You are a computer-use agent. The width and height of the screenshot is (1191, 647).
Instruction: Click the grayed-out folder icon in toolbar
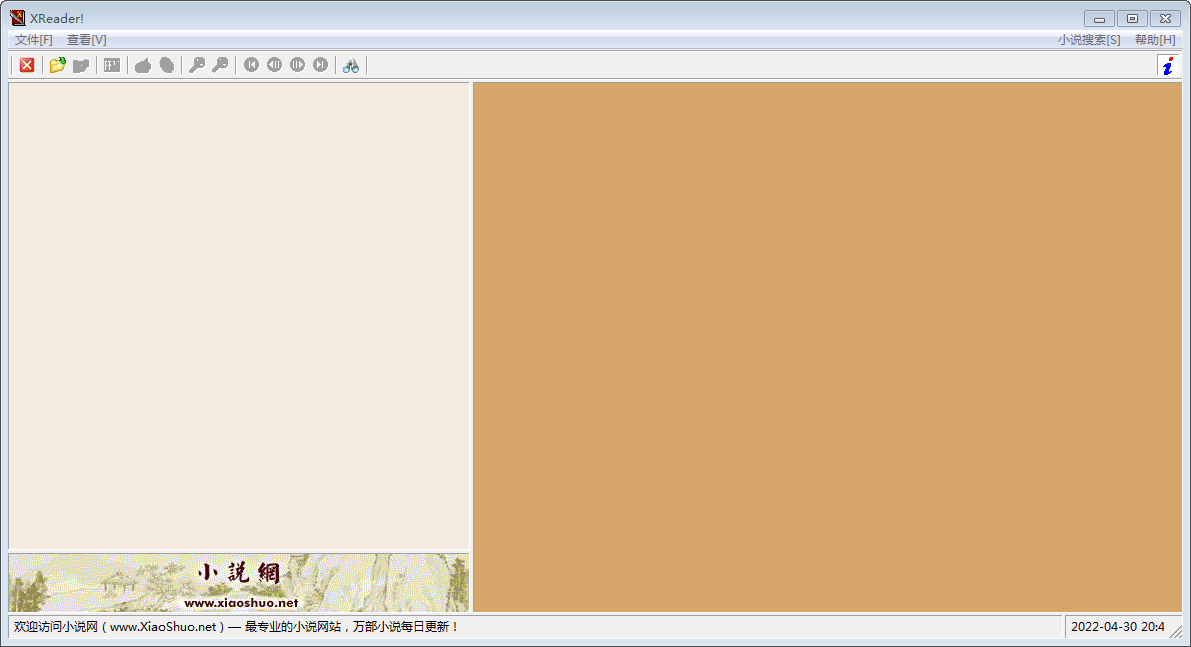click(x=81, y=65)
